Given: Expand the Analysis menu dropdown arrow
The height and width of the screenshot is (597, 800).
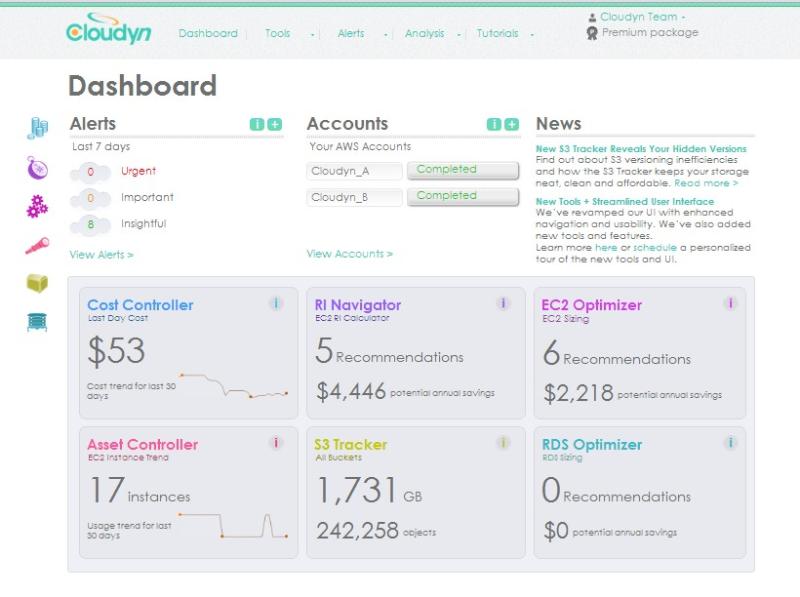Looking at the screenshot, I should [x=459, y=35].
